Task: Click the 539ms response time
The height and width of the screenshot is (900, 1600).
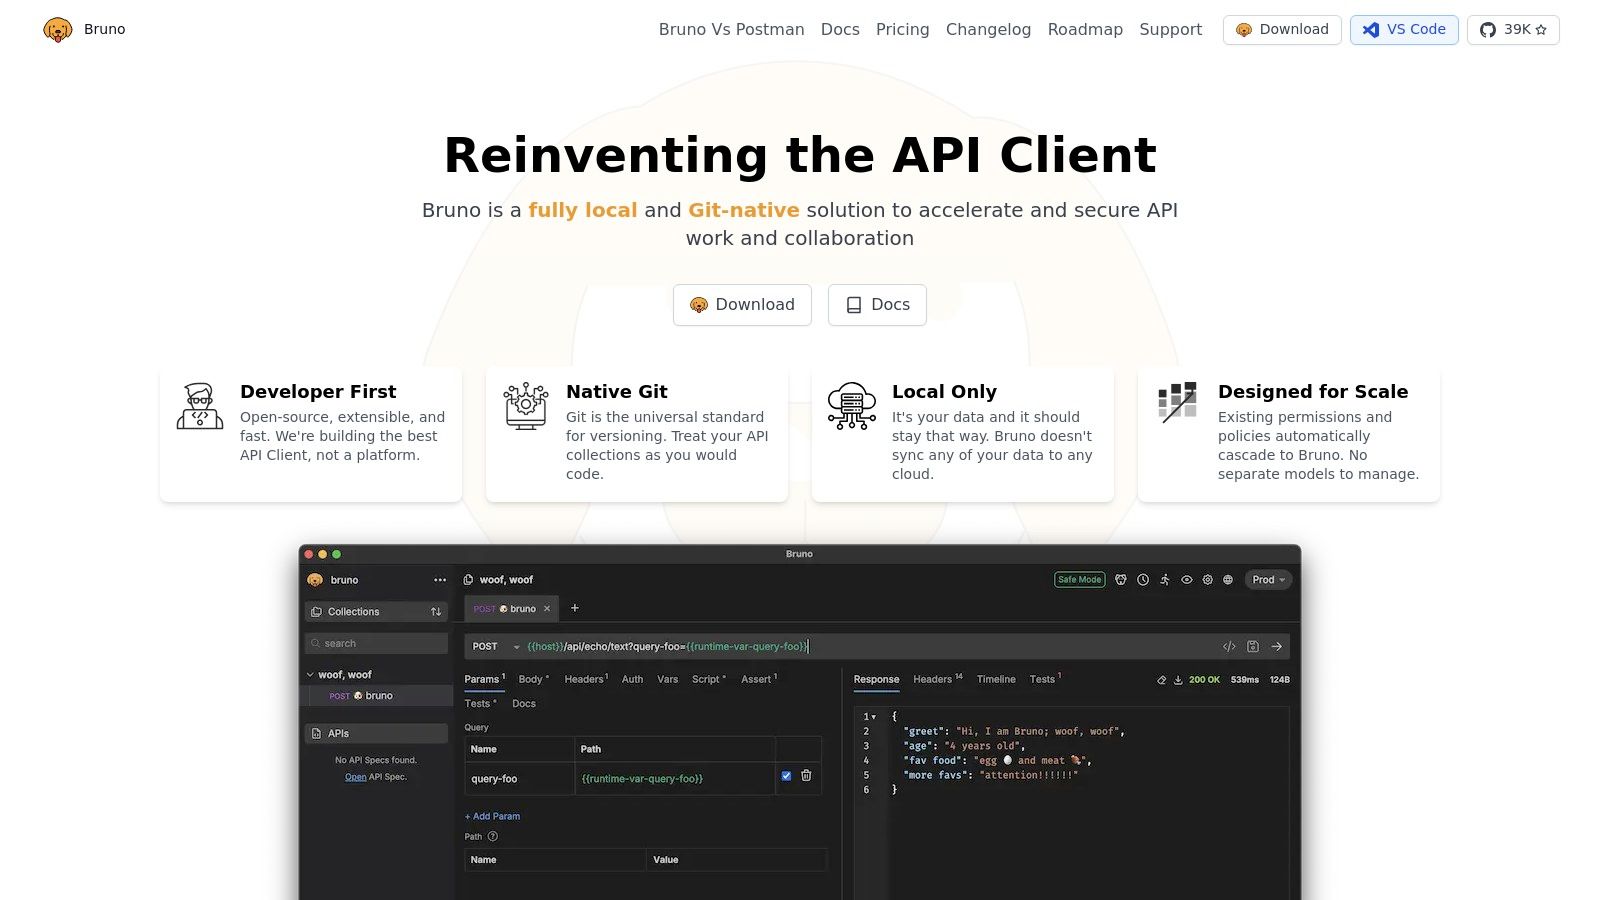Action: click(1245, 680)
